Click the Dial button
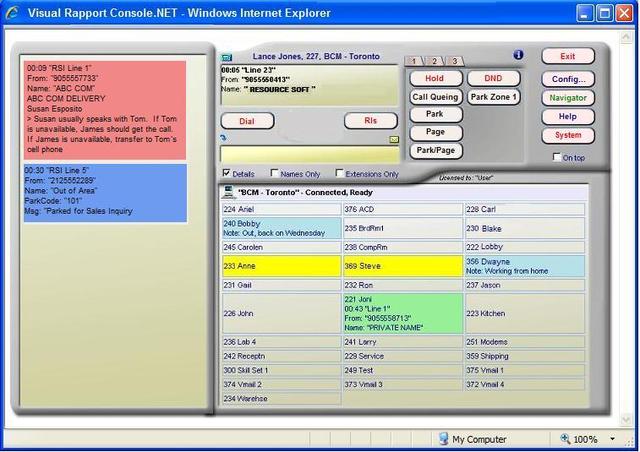Image resolution: width=640 pixels, height=452 pixels. click(x=247, y=121)
